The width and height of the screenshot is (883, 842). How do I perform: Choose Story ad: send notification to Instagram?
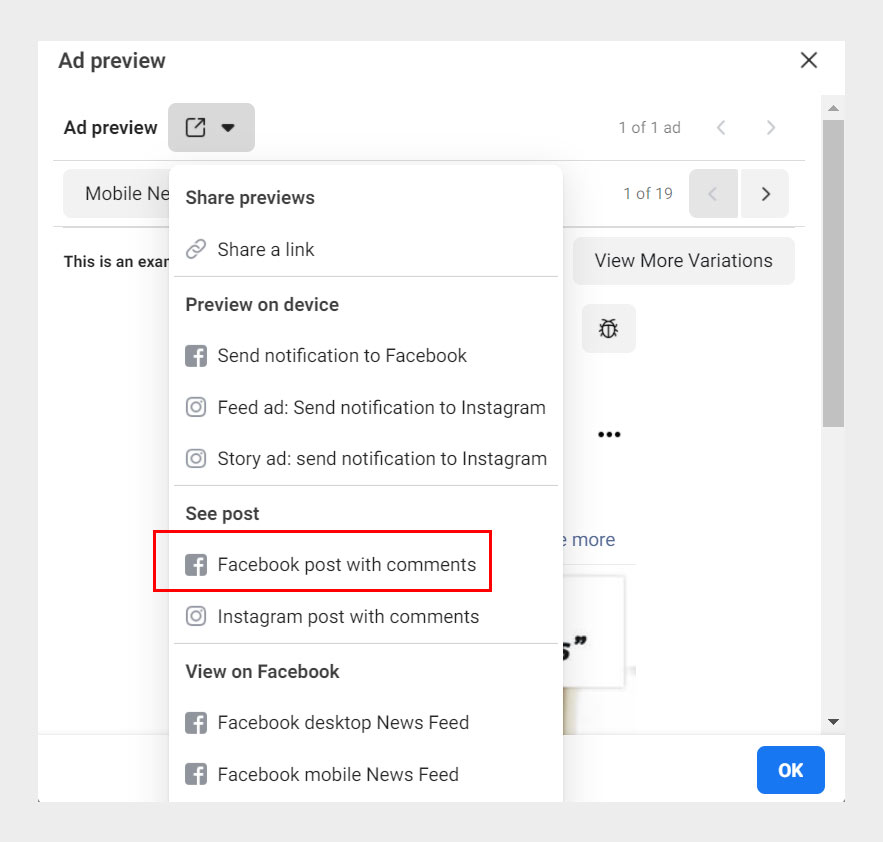click(366, 458)
